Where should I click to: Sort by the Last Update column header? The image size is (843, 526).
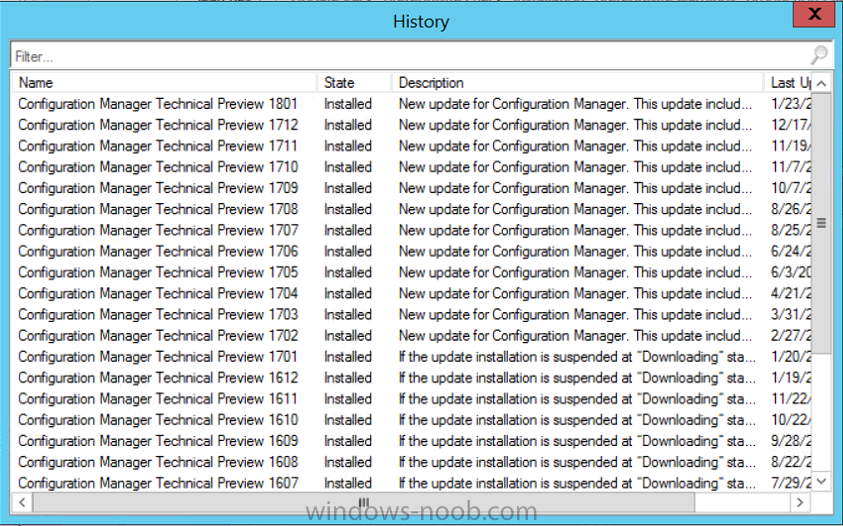(788, 83)
